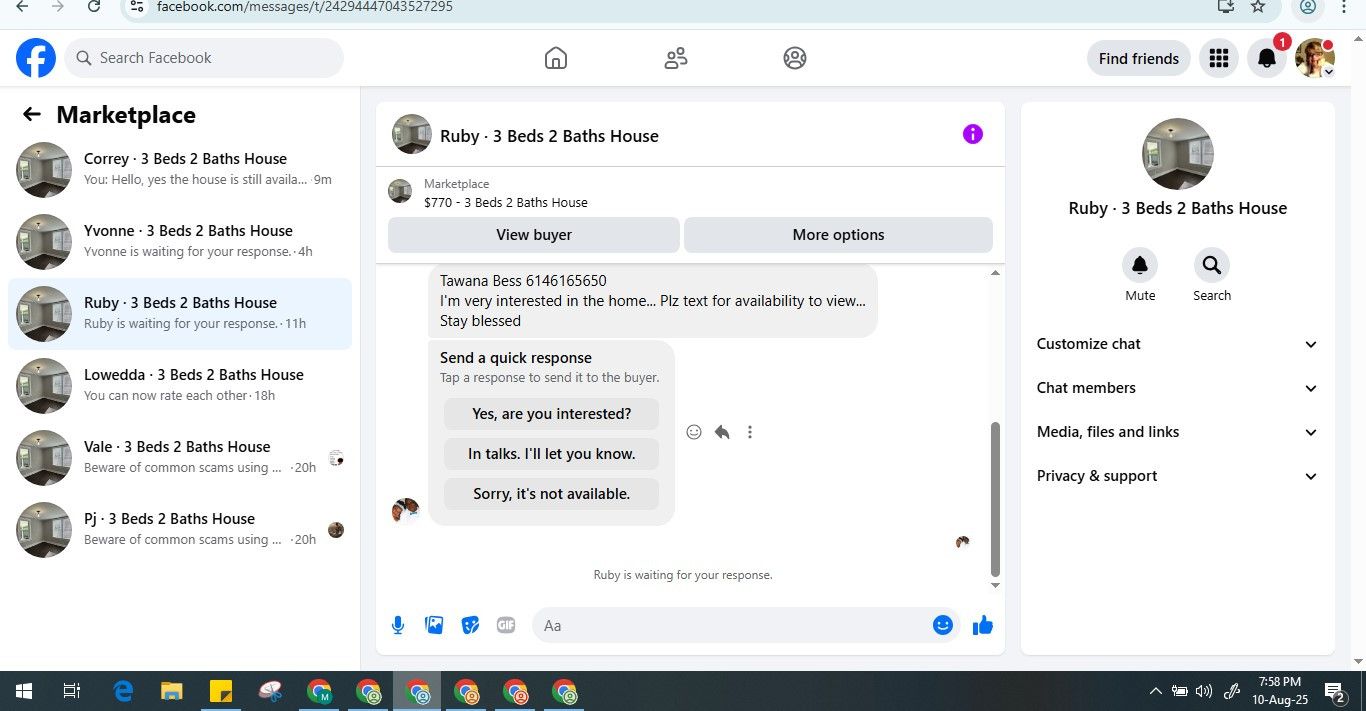This screenshot has width=1366, height=711.
Task: Open conversation information purple icon
Action: [973, 134]
